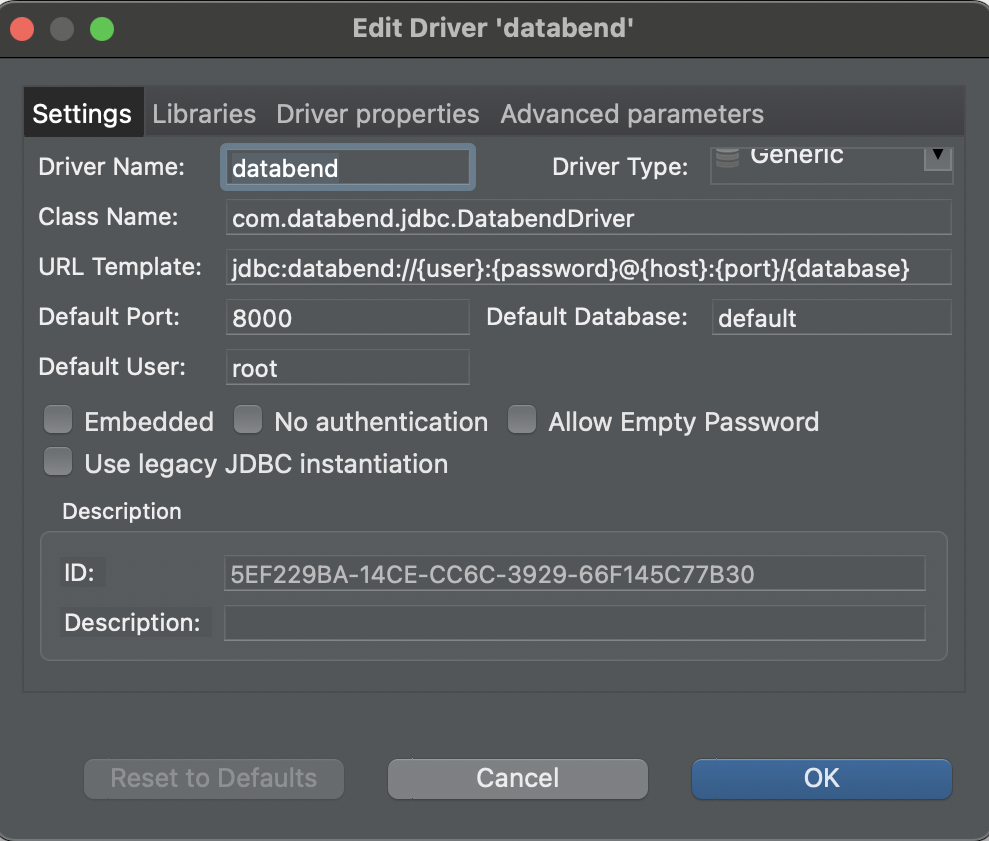
Task: Click the Reset to Defaults button
Action: click(214, 778)
